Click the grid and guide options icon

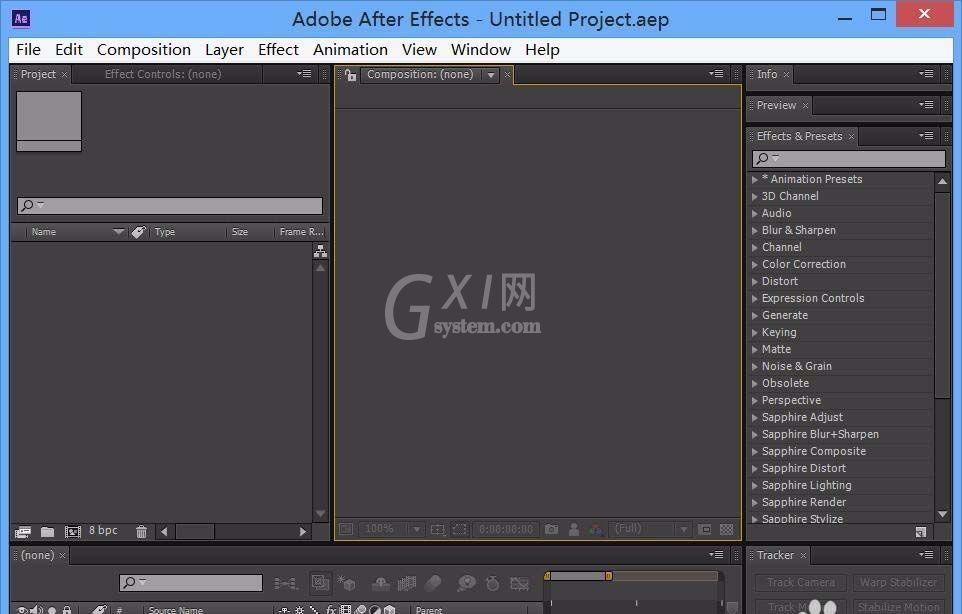click(437, 529)
